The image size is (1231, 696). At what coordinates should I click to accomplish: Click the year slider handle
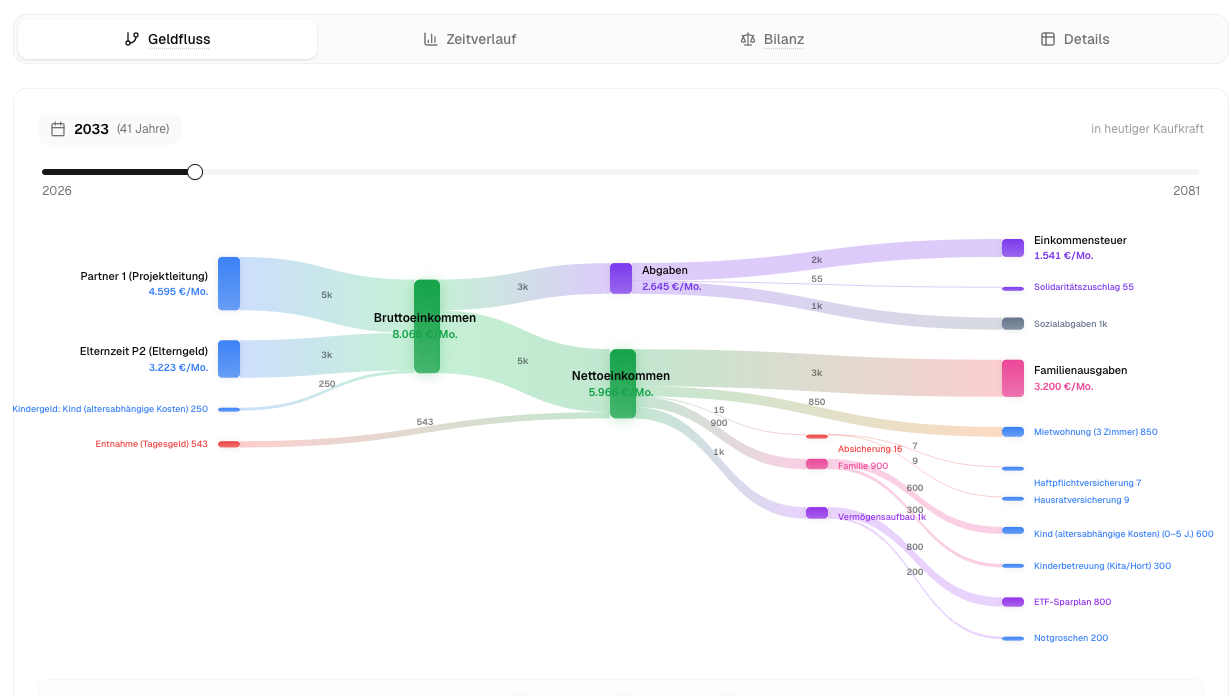(195, 172)
